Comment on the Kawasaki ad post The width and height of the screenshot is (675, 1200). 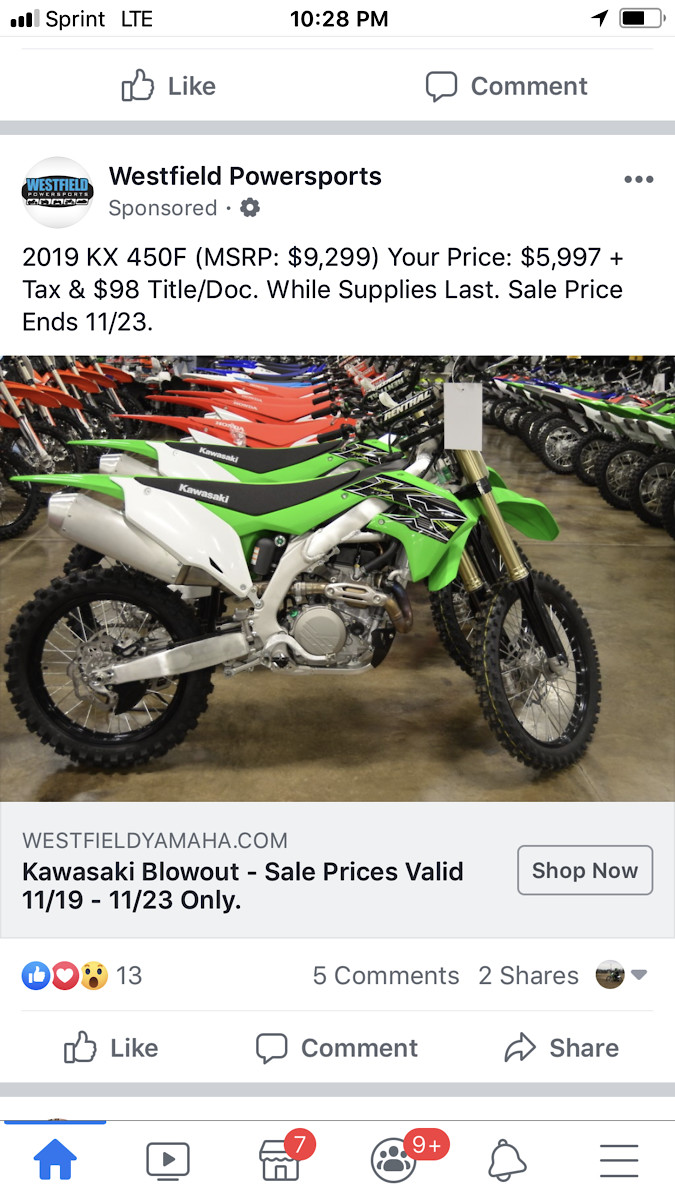[x=336, y=1047]
